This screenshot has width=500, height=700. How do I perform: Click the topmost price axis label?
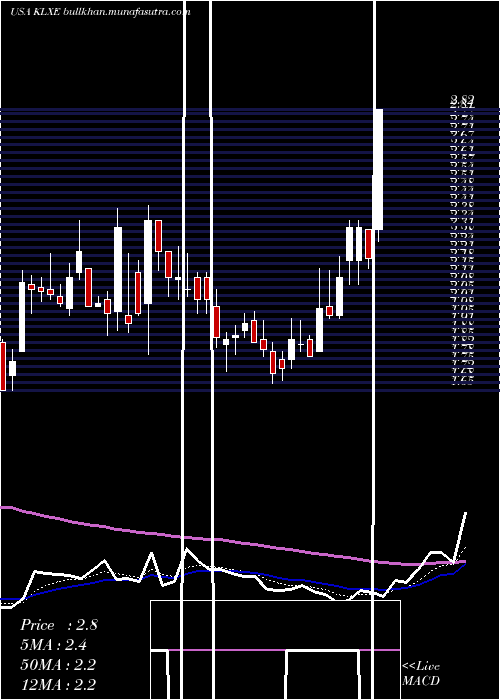click(462, 99)
